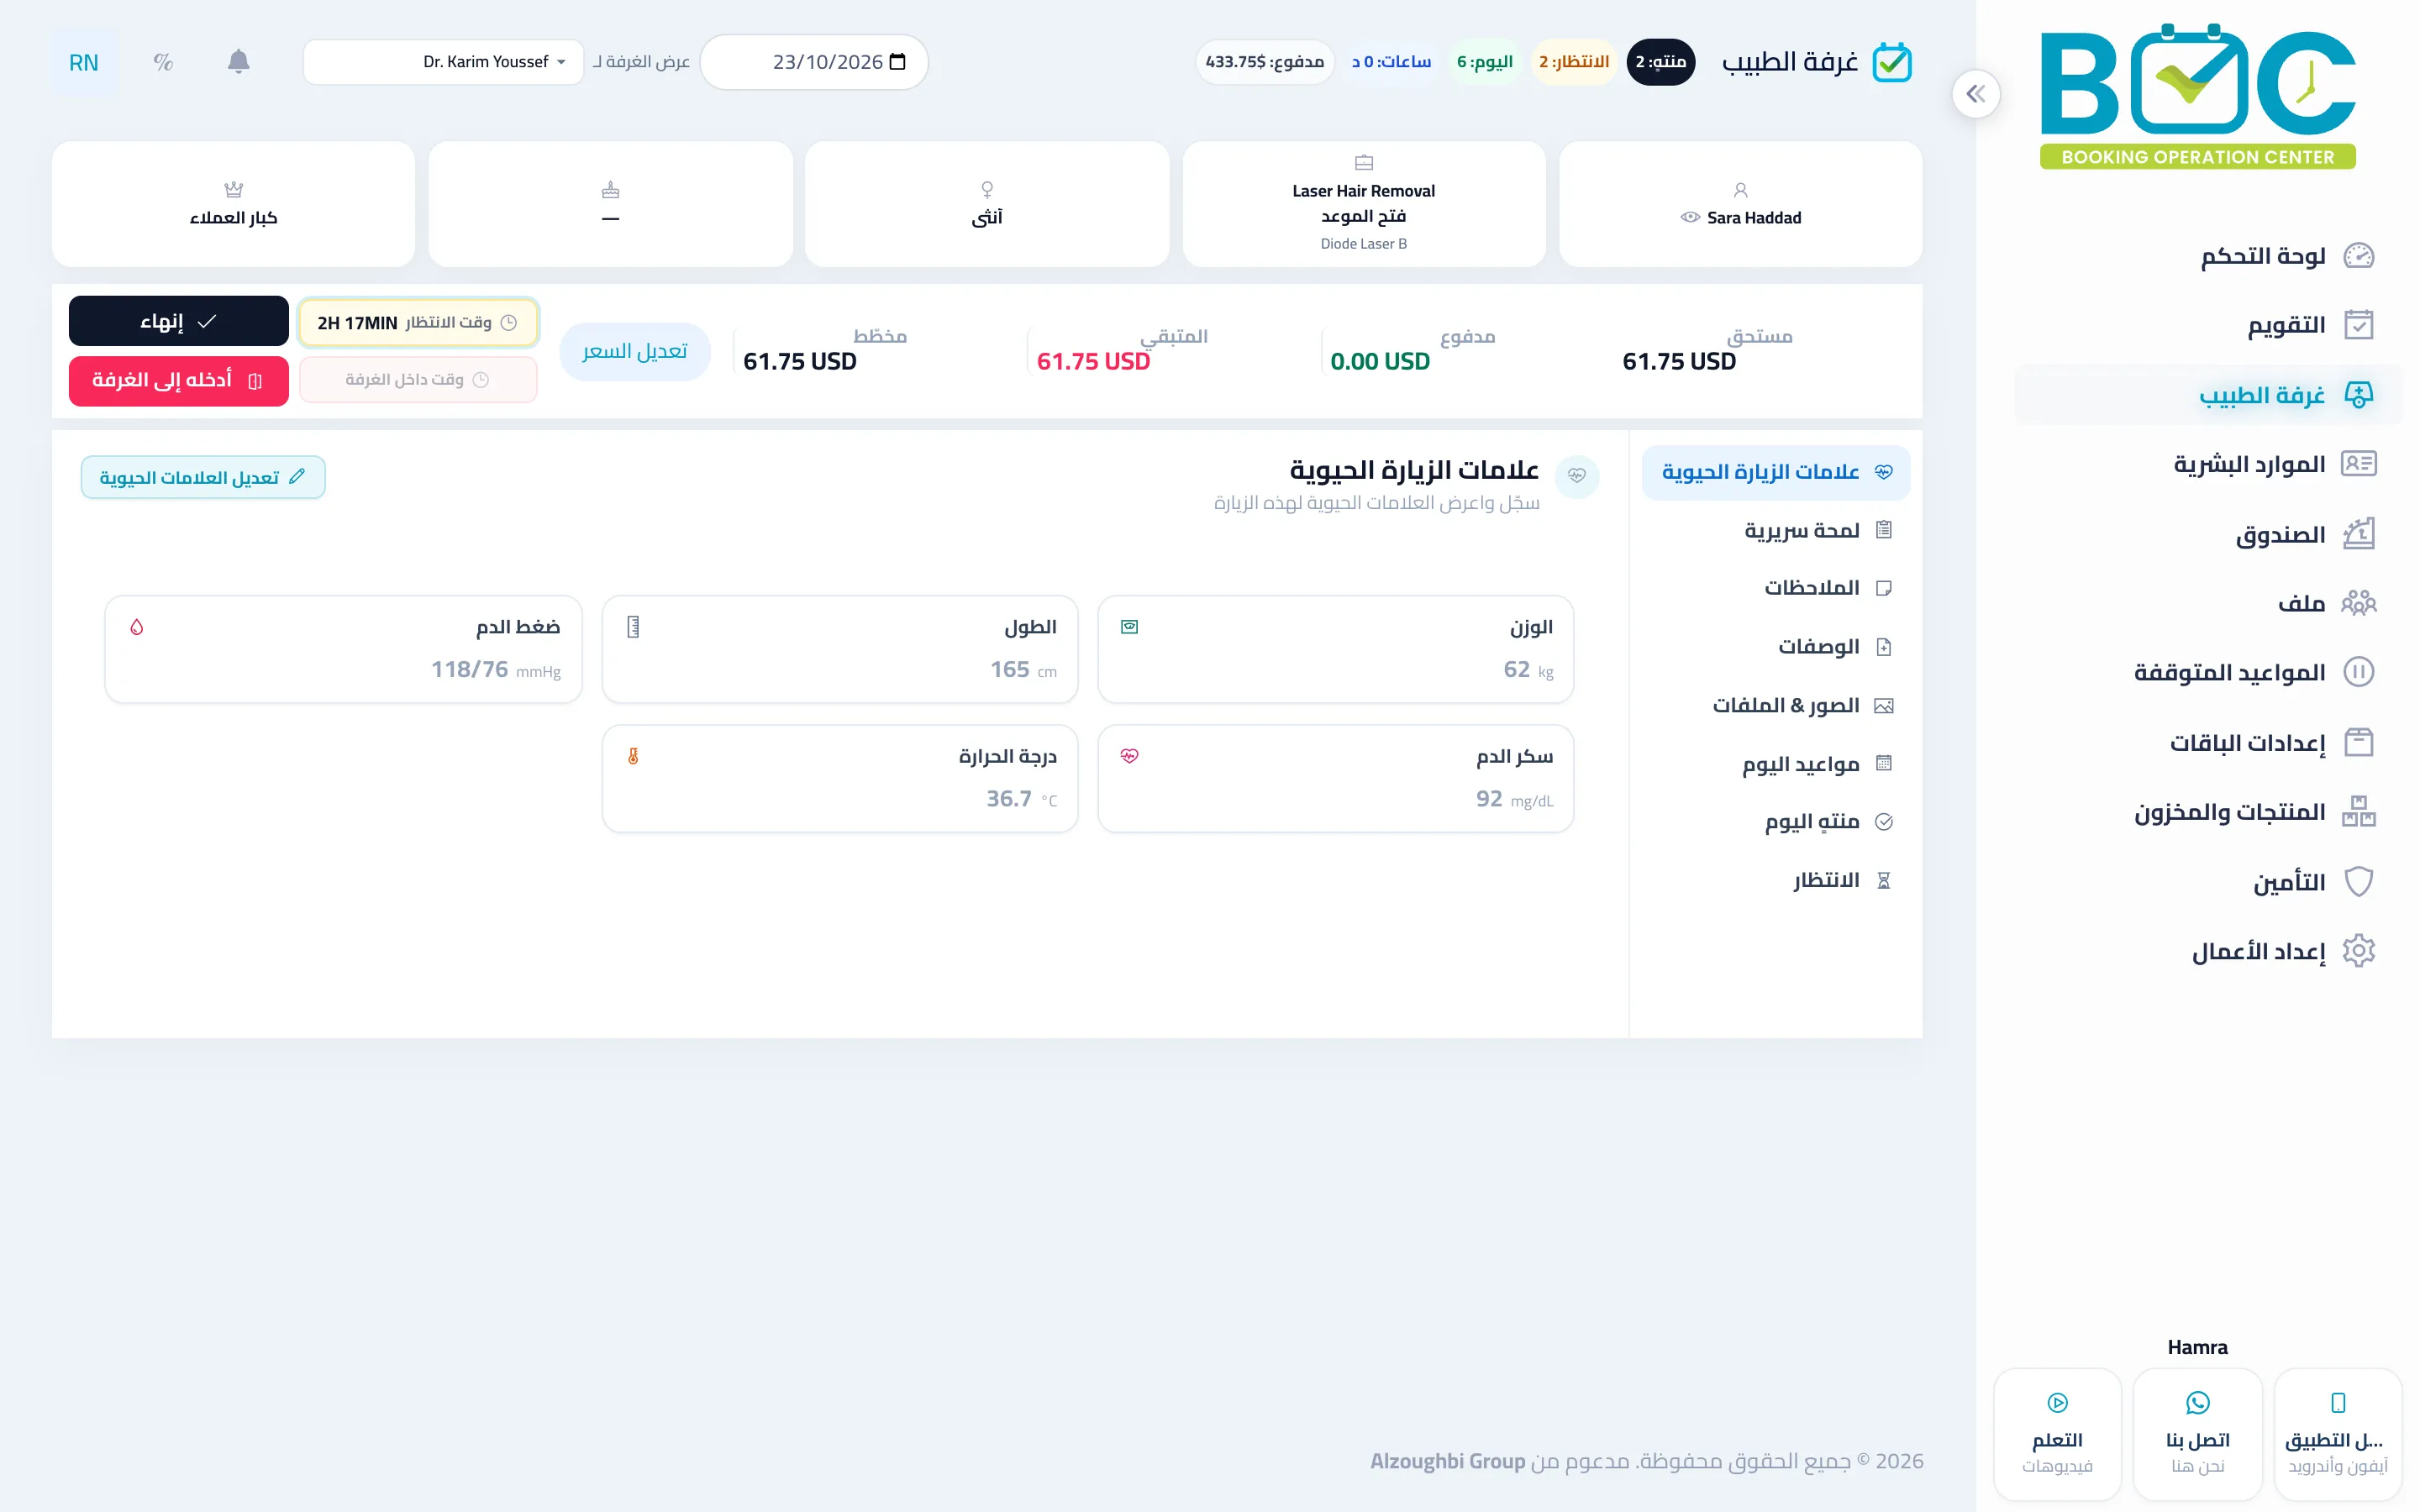
Task: Open مواعيد اليوم today's appointments tab
Action: tap(1776, 764)
